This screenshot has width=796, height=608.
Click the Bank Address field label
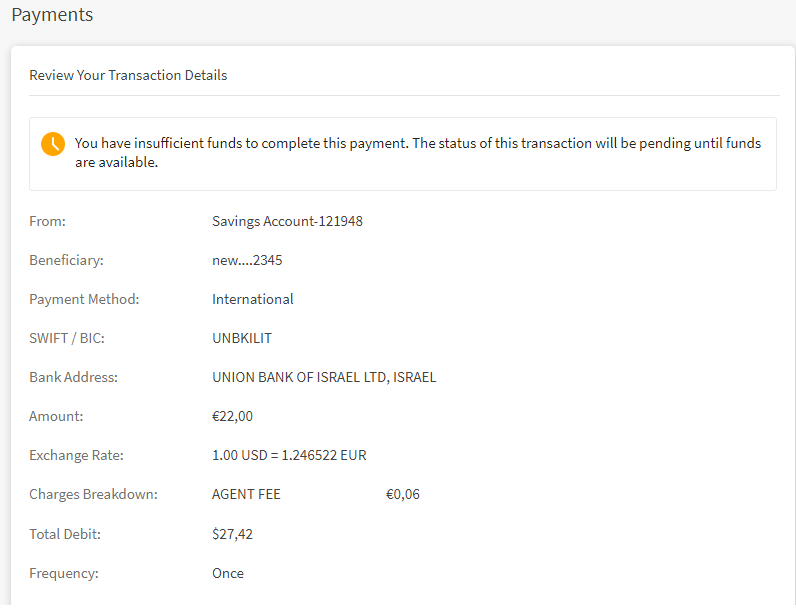[x=73, y=377]
